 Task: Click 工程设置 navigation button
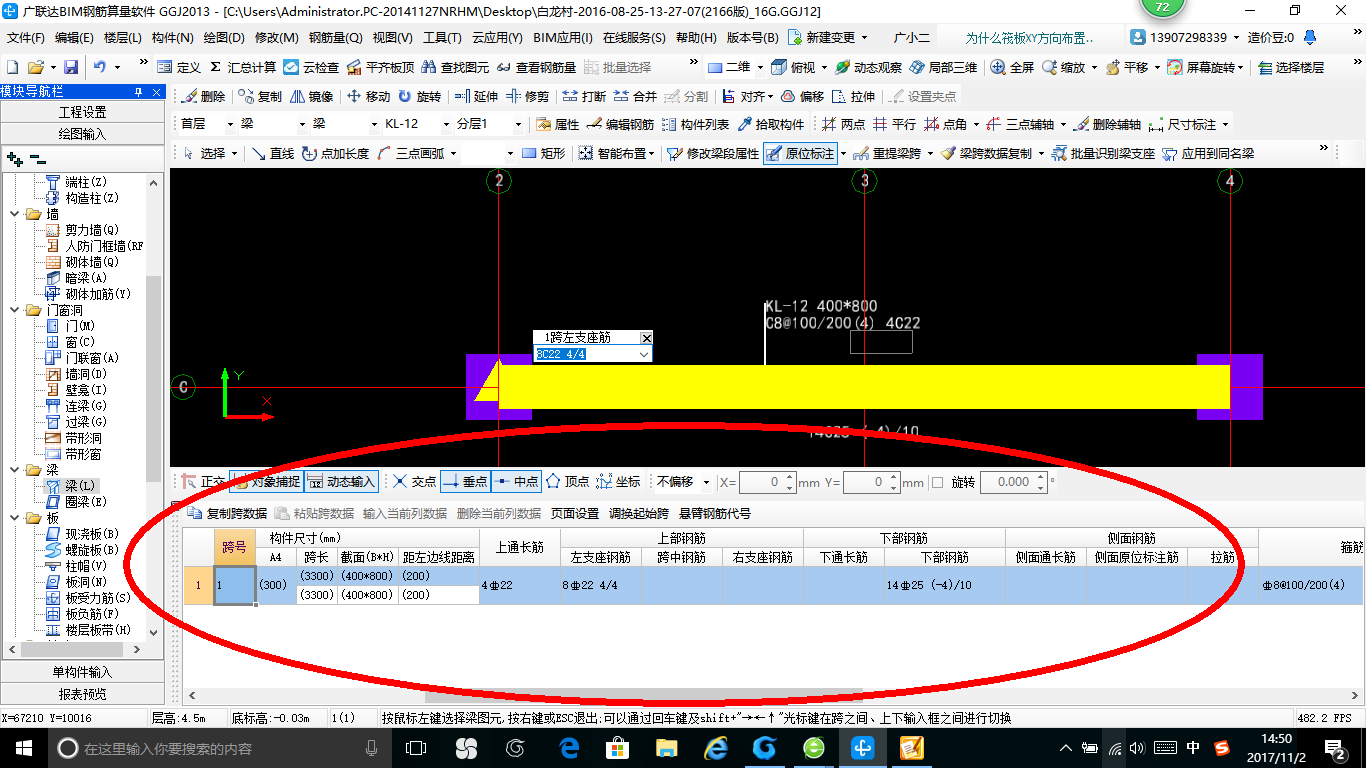pyautogui.click(x=82, y=112)
